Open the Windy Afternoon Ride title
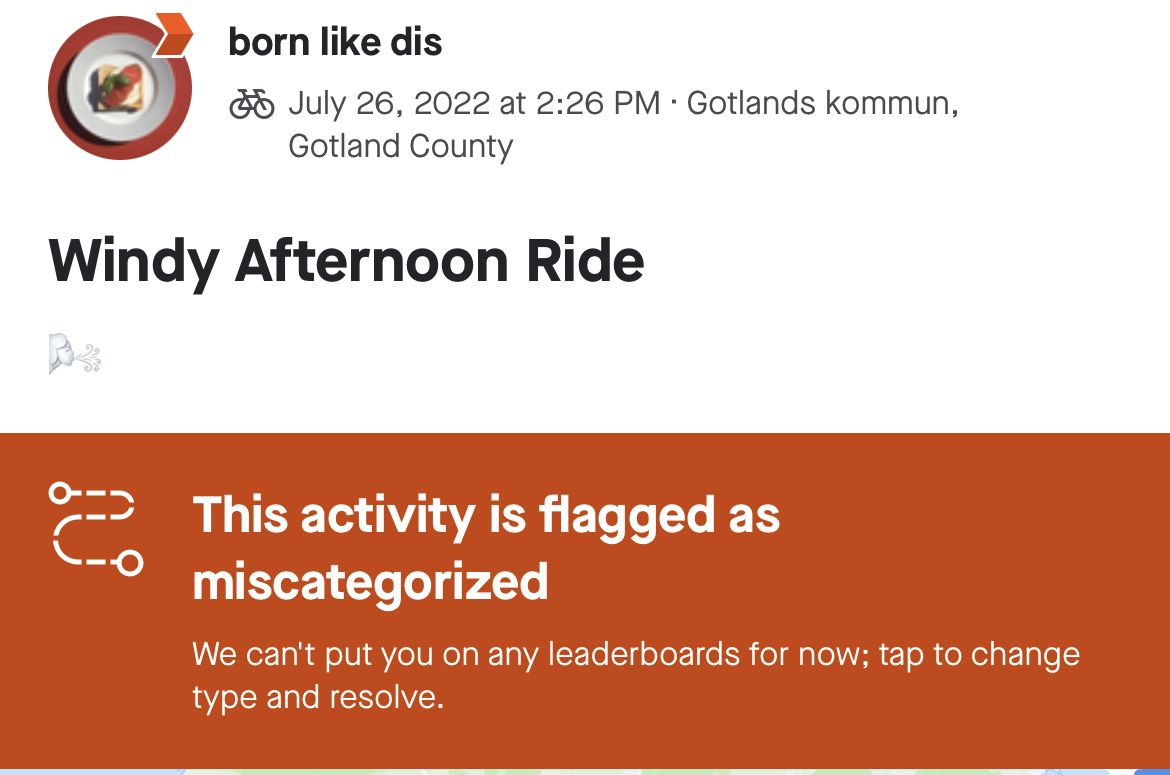Viewport: 1170px width, 775px height. tap(346, 260)
